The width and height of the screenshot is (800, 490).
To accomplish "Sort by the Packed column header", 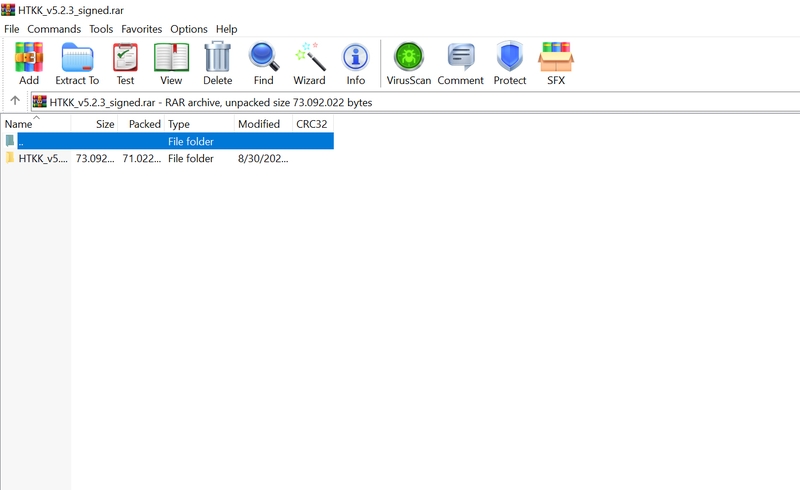I will click(141, 124).
